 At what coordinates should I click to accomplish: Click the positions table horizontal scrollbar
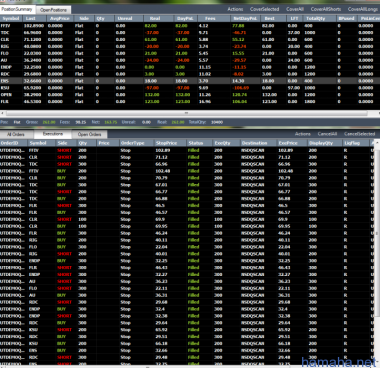click(x=187, y=113)
